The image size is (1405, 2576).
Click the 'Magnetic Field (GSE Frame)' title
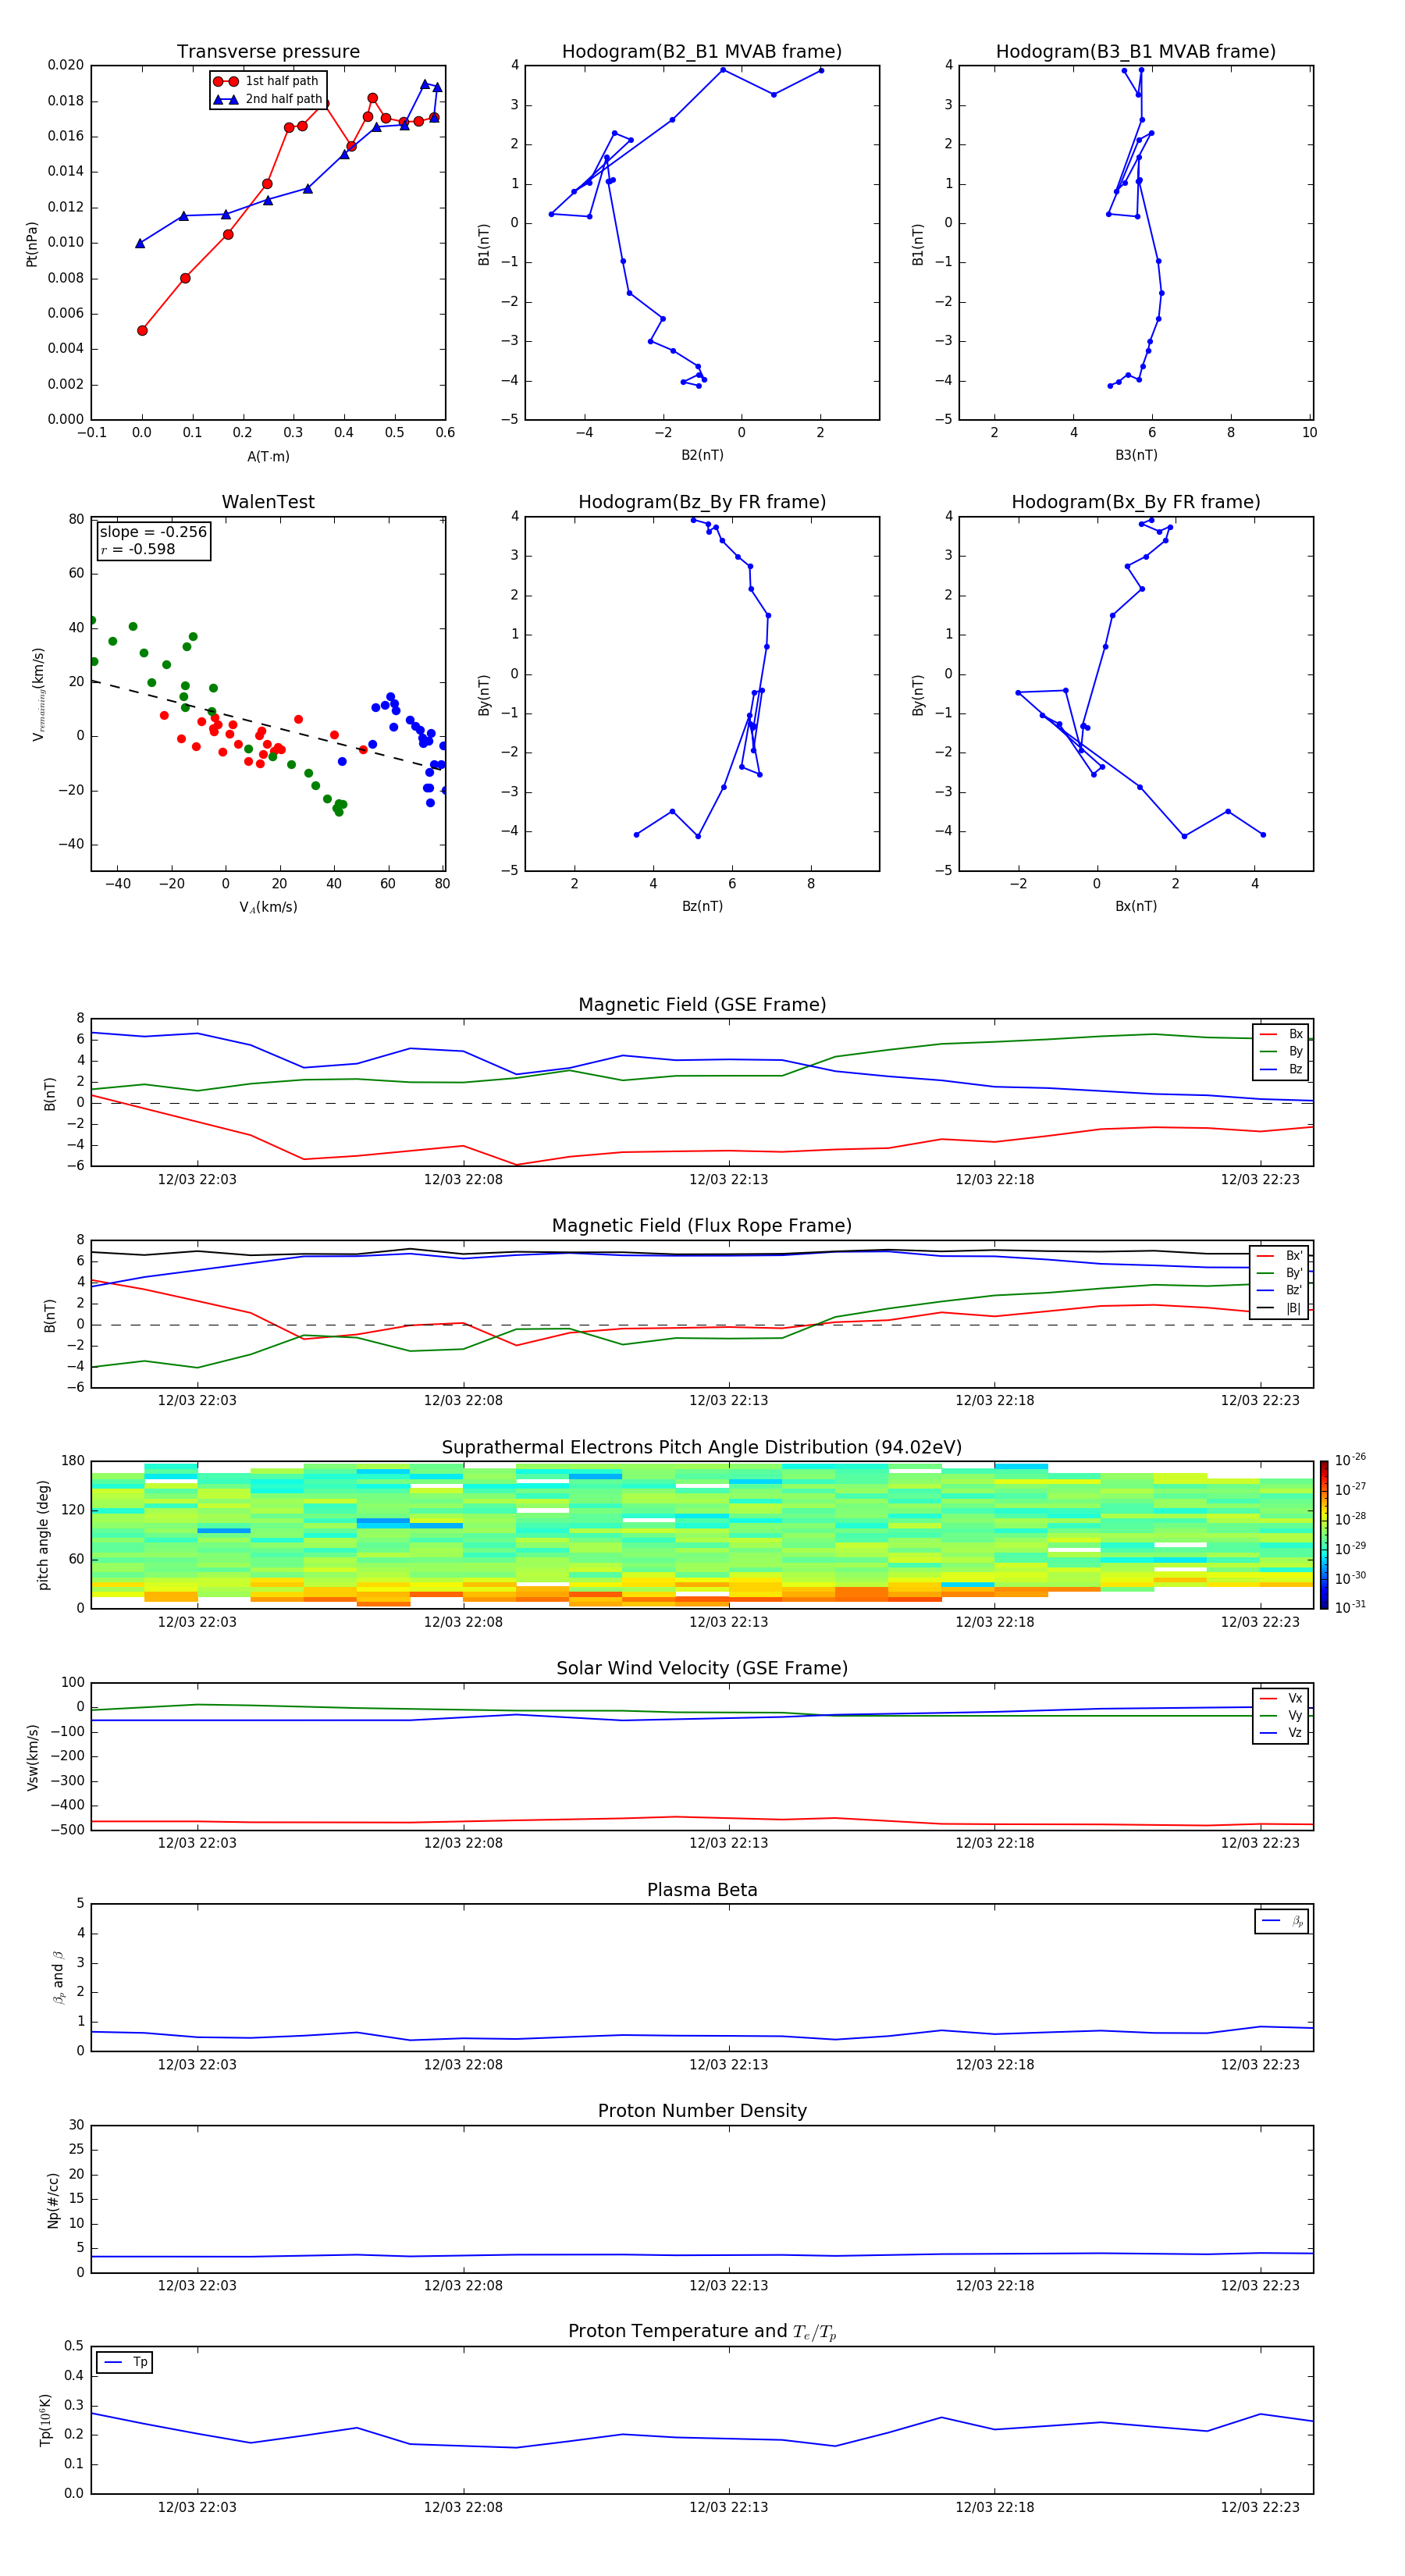point(702,1005)
